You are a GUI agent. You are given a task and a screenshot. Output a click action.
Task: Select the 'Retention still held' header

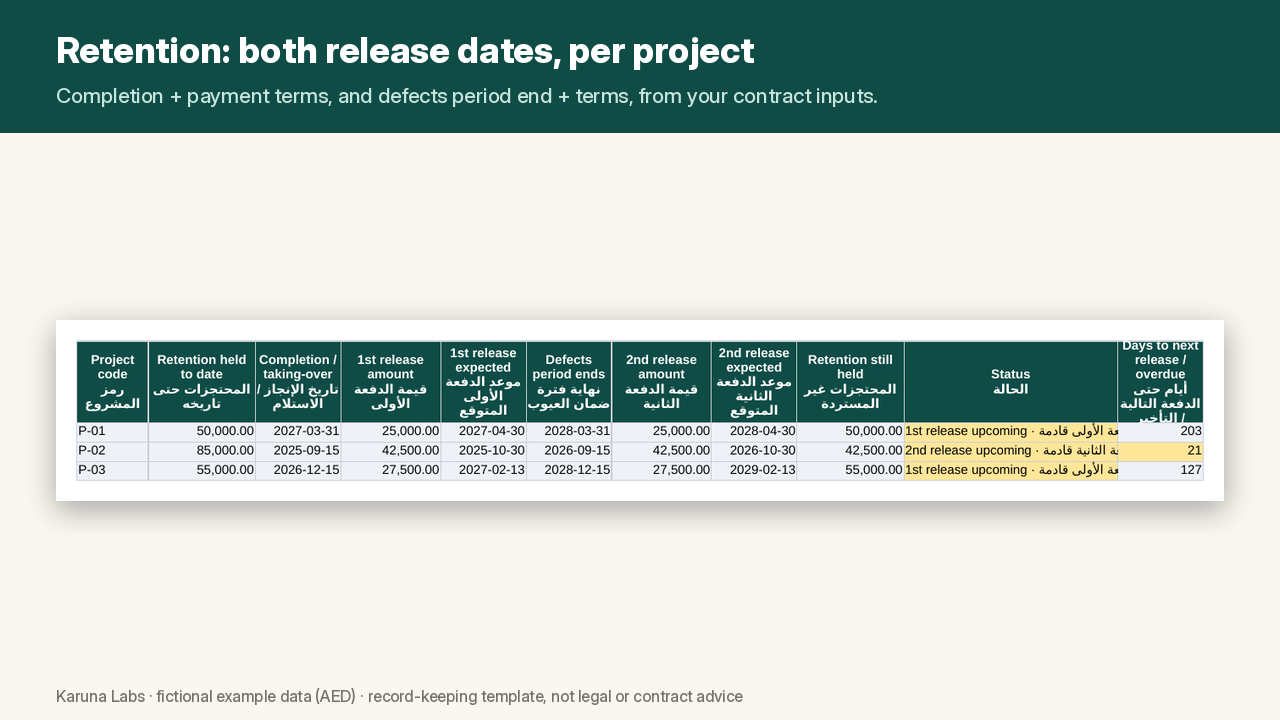pos(850,382)
